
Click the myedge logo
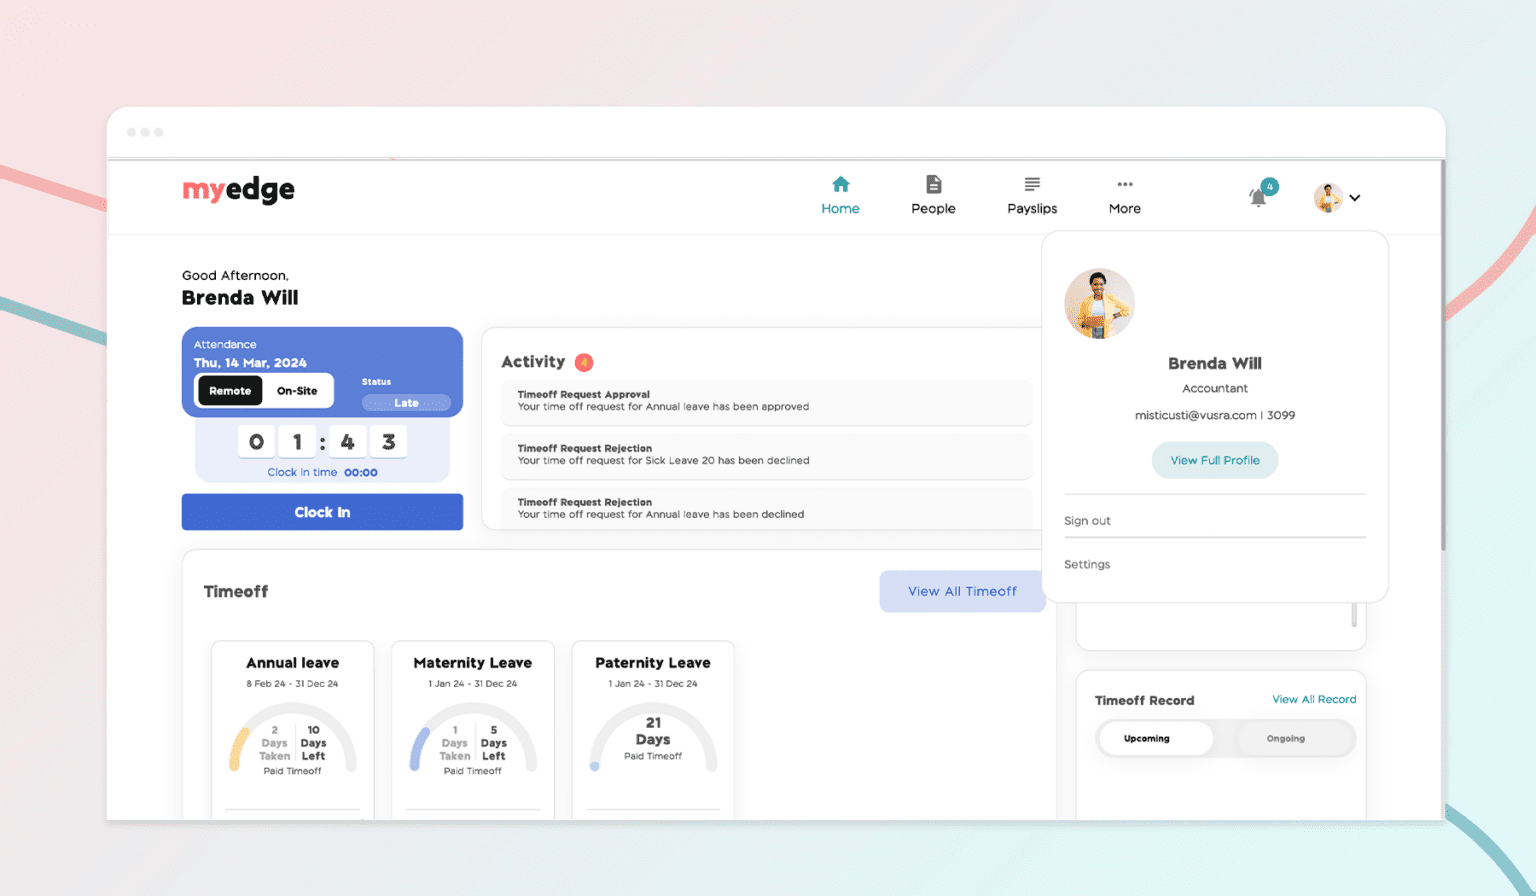coord(238,190)
